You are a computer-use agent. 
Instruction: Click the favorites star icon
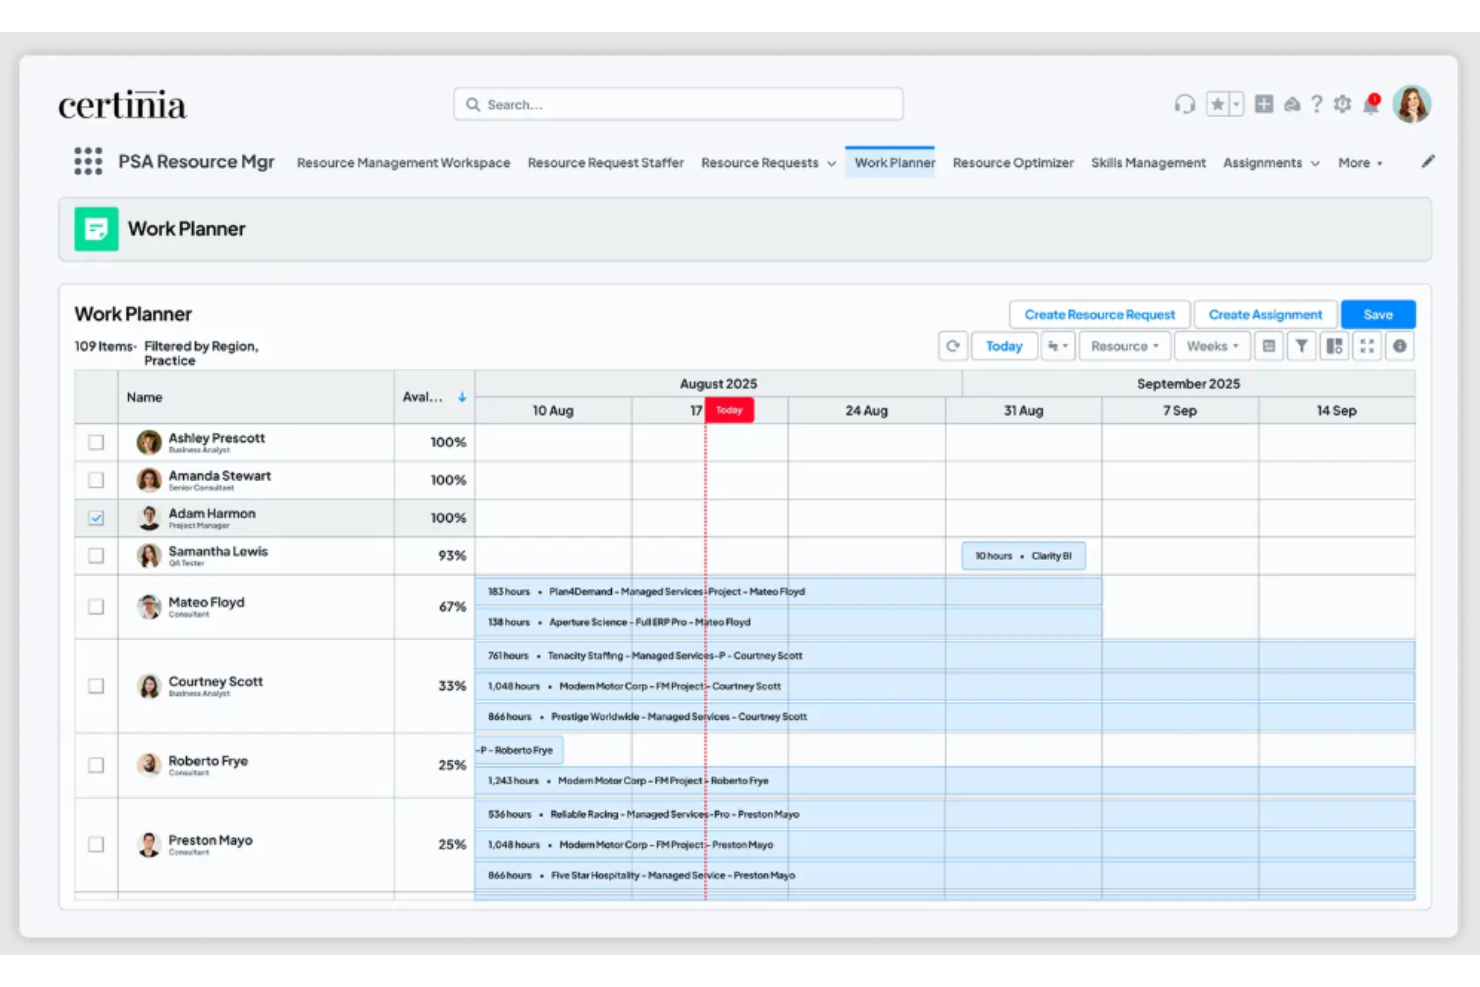click(x=1217, y=104)
